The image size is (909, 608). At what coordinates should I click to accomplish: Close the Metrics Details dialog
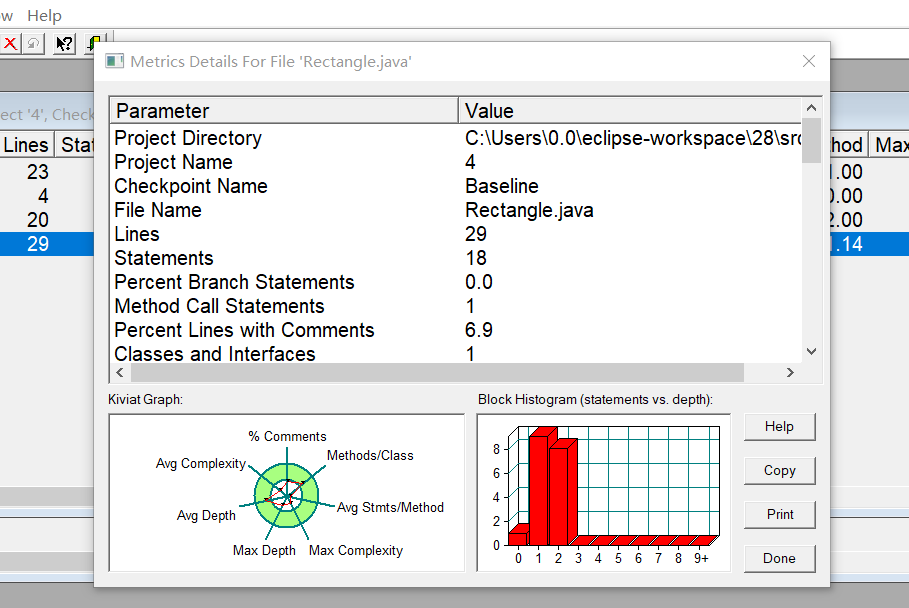(x=809, y=61)
